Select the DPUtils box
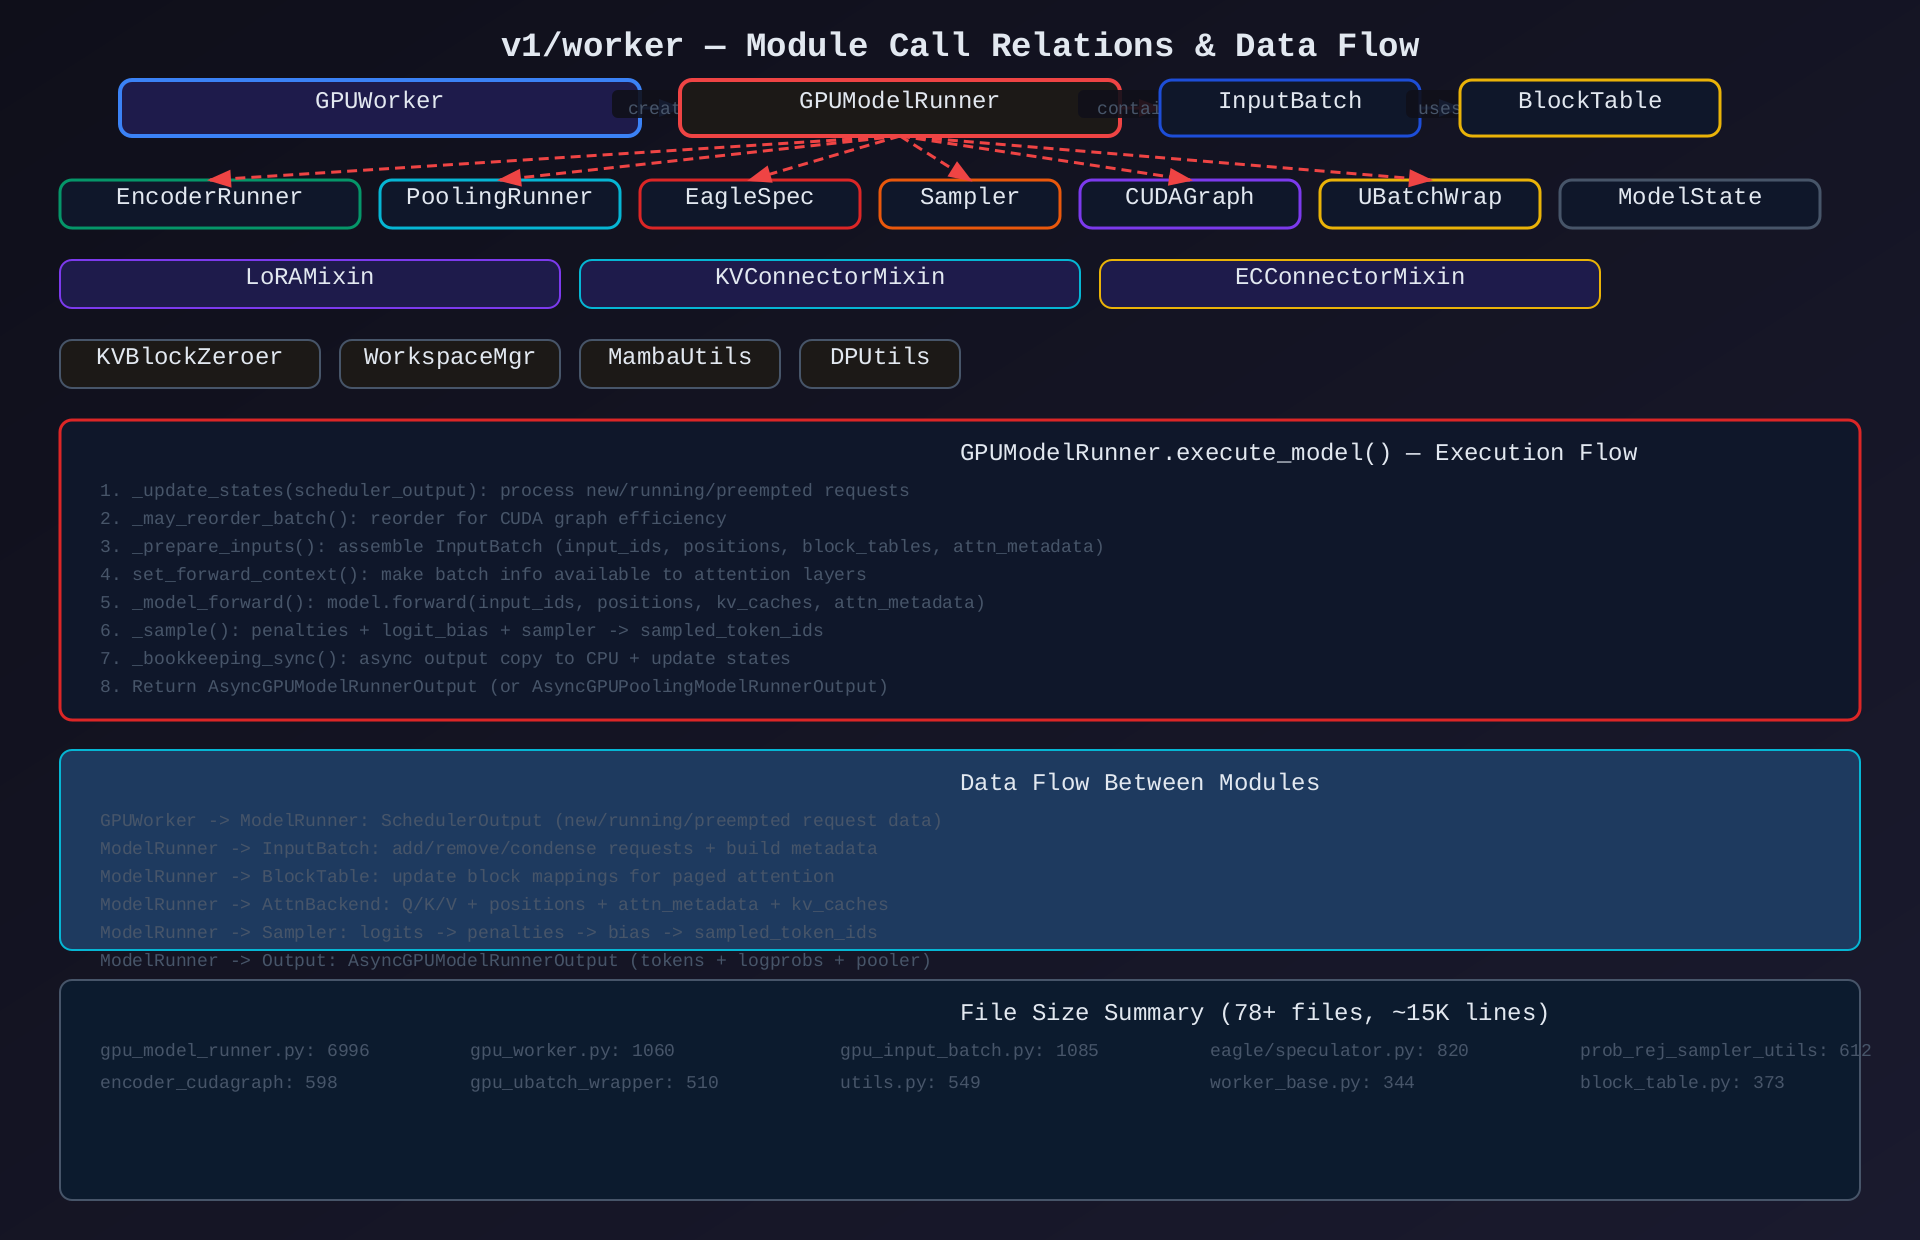 pyautogui.click(x=879, y=363)
